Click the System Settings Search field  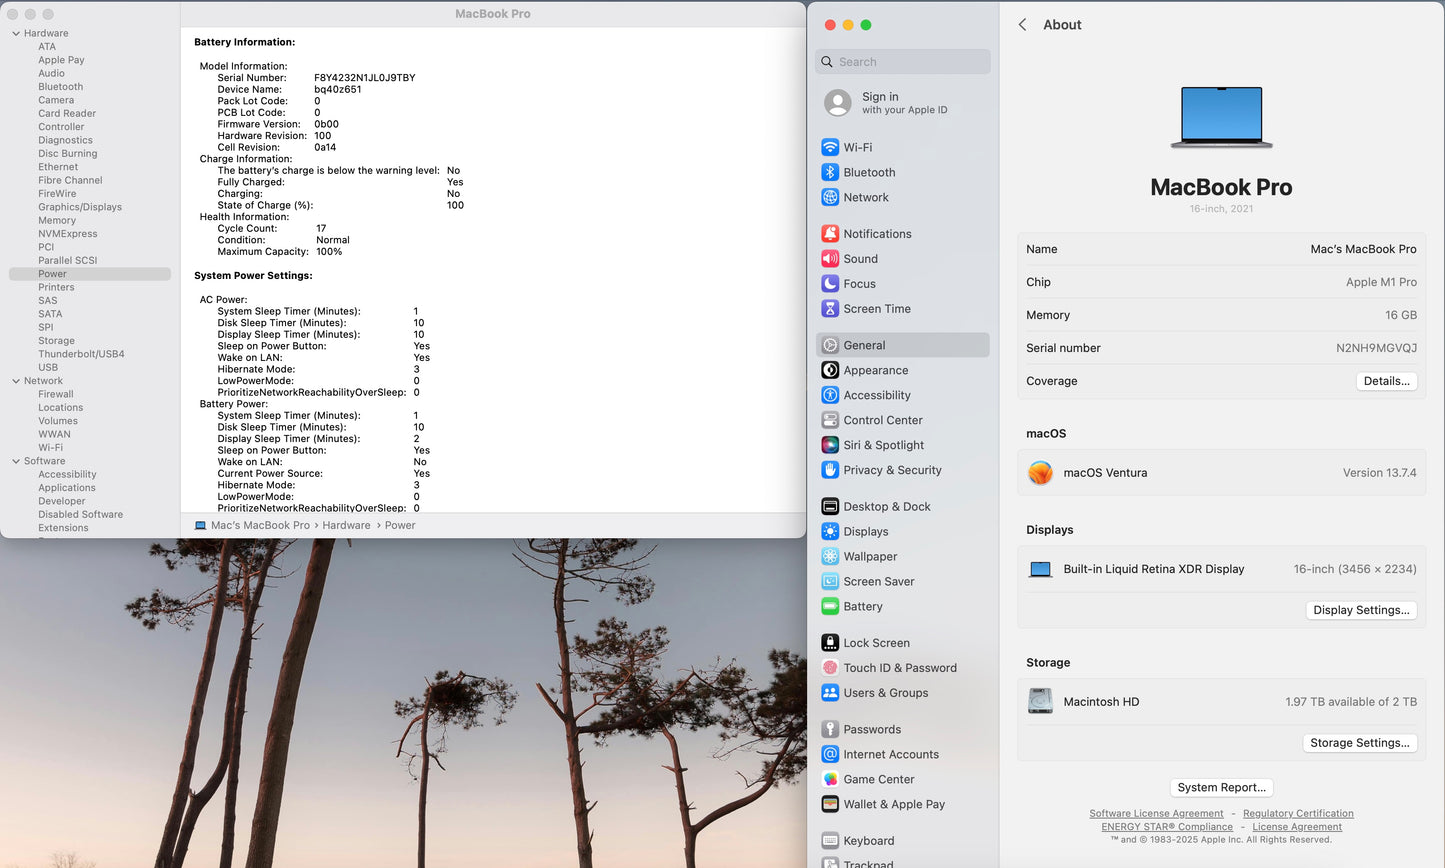coord(903,62)
